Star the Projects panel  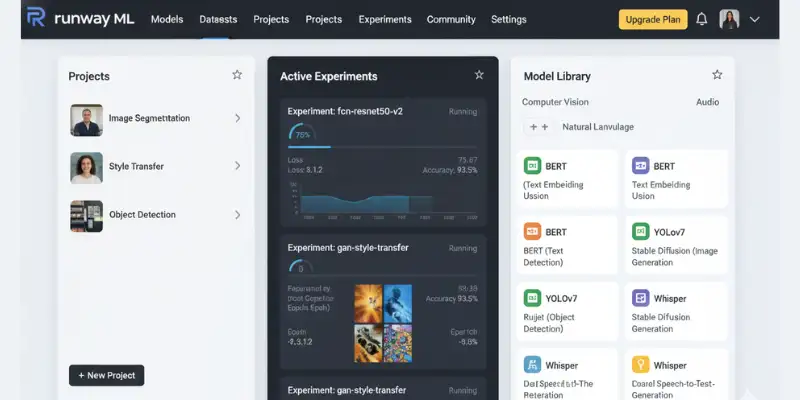[237, 75]
